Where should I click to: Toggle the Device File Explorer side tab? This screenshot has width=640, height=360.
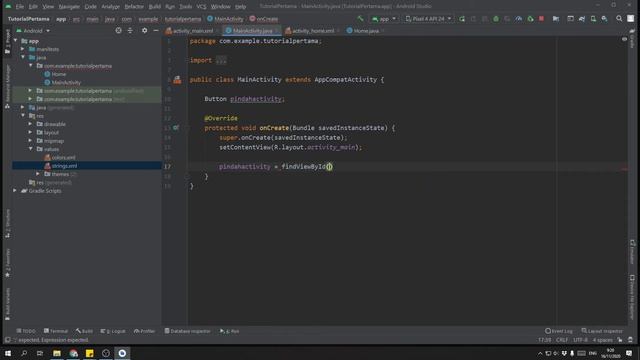click(632, 297)
